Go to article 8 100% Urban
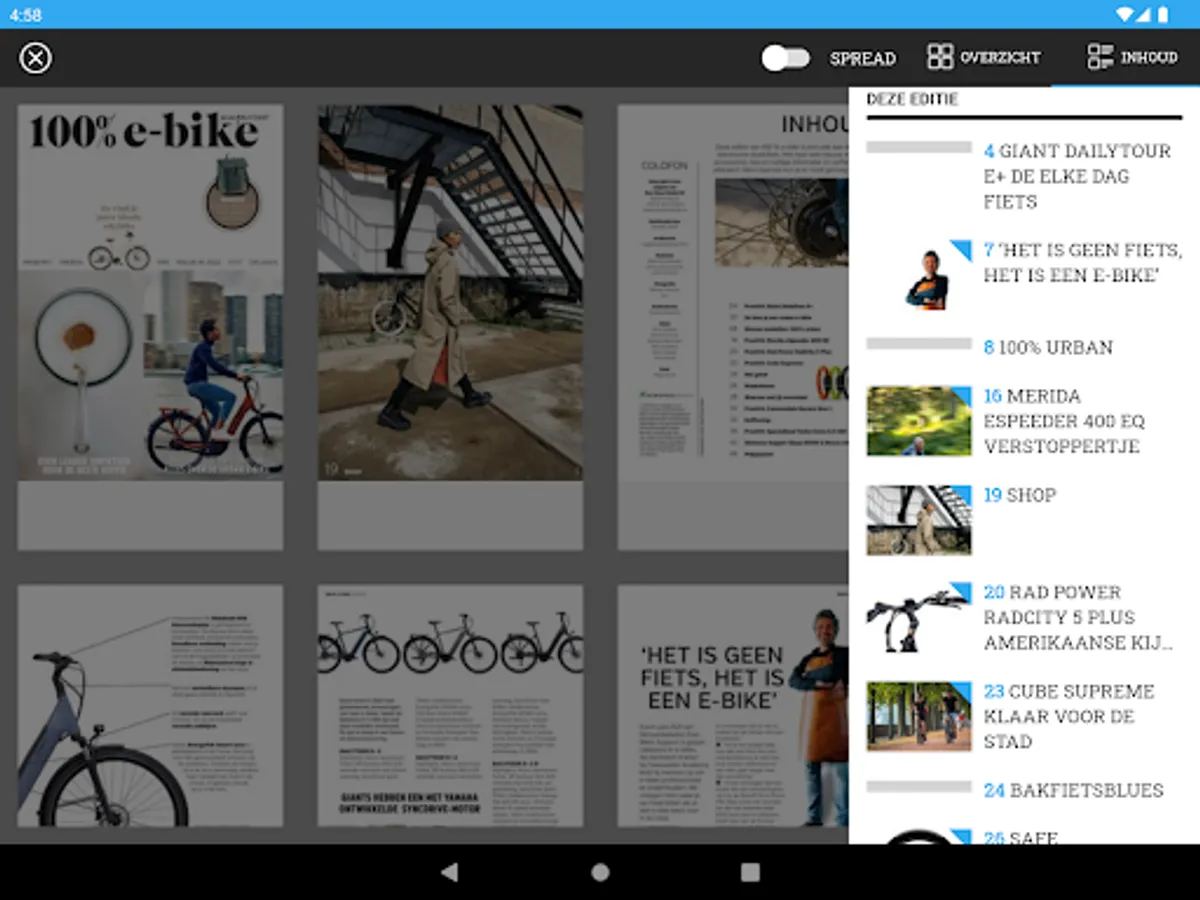The height and width of the screenshot is (900, 1200). (1024, 347)
